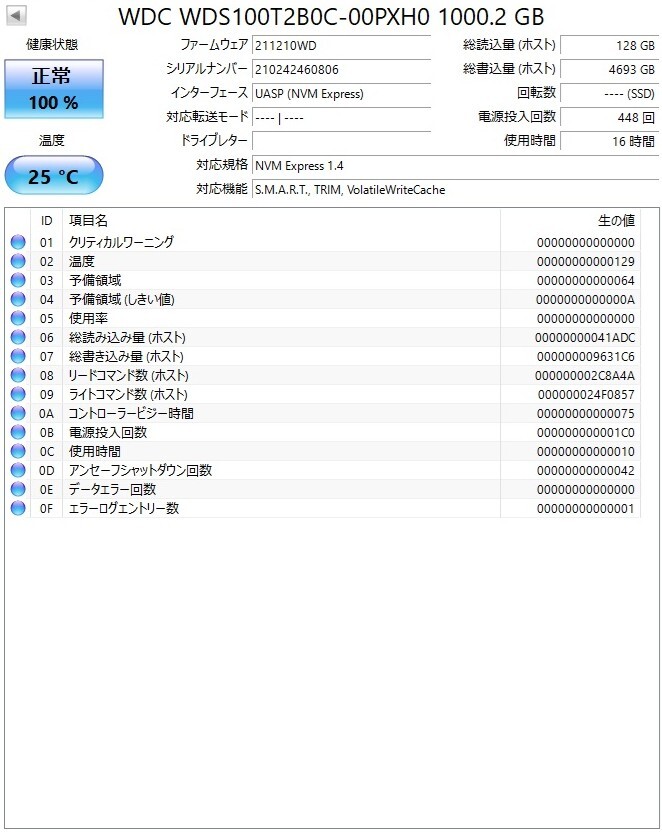Click status orb for ID 01 クリティカルワーニング
The height and width of the screenshot is (832, 662).
pos(18,242)
